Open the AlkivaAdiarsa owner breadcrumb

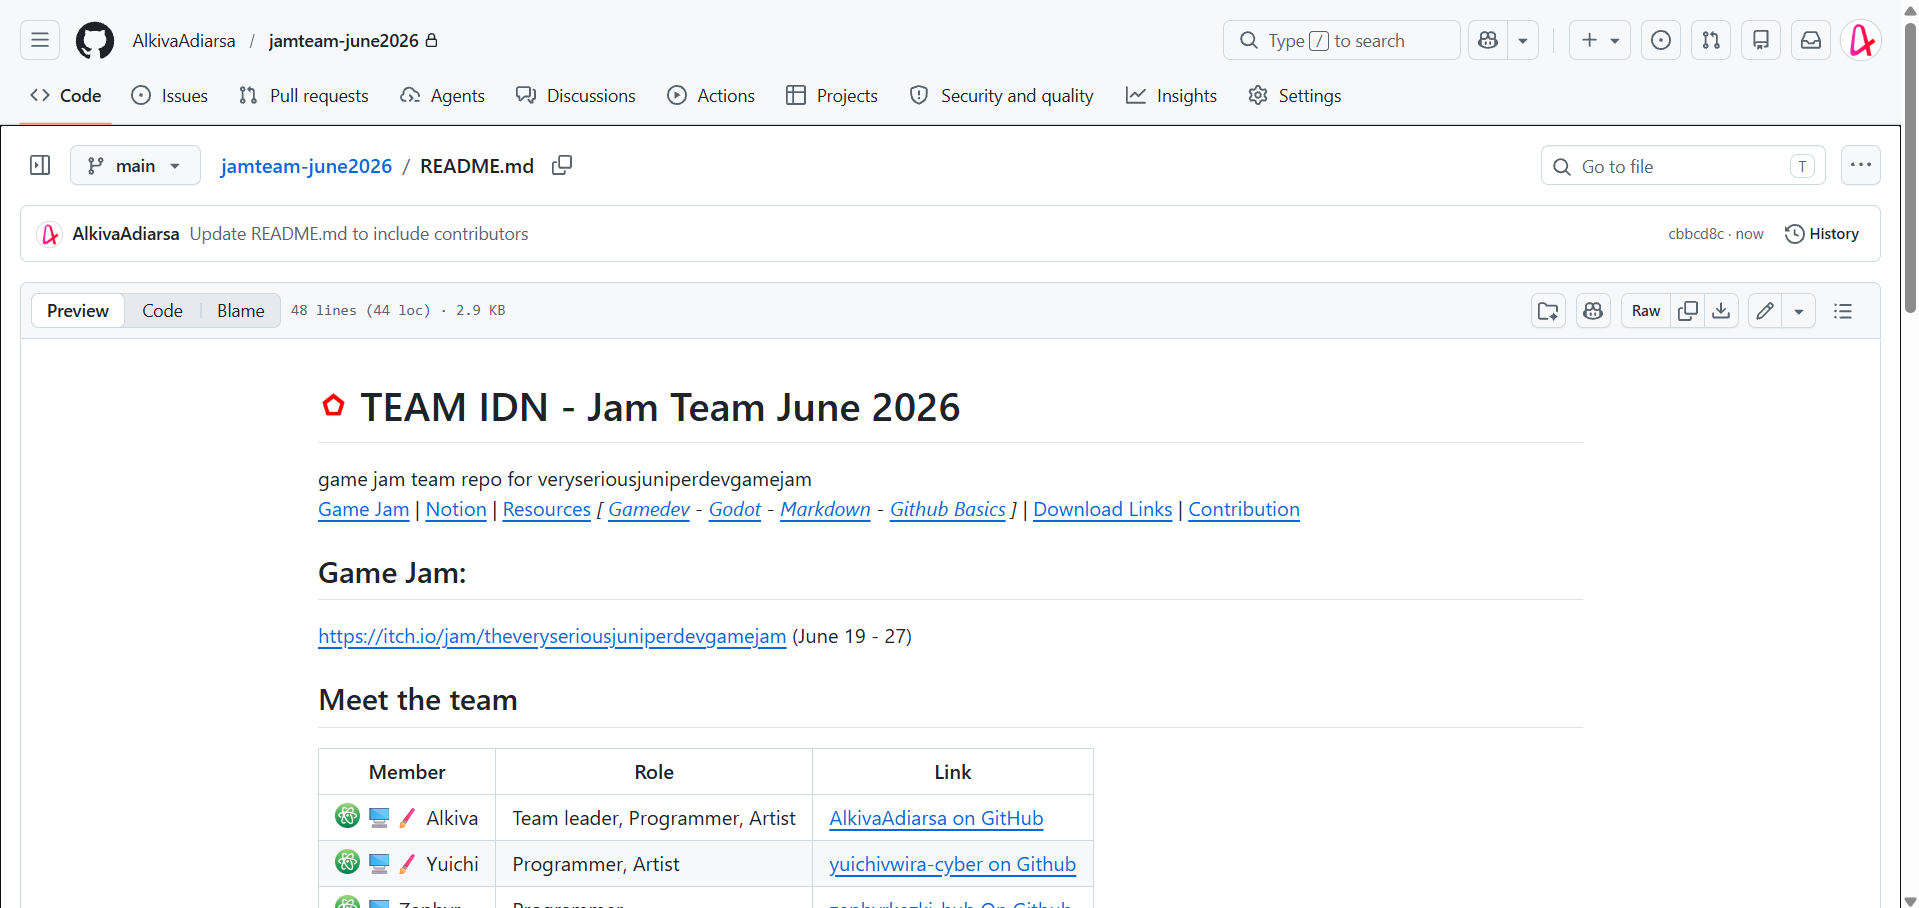tap(184, 41)
